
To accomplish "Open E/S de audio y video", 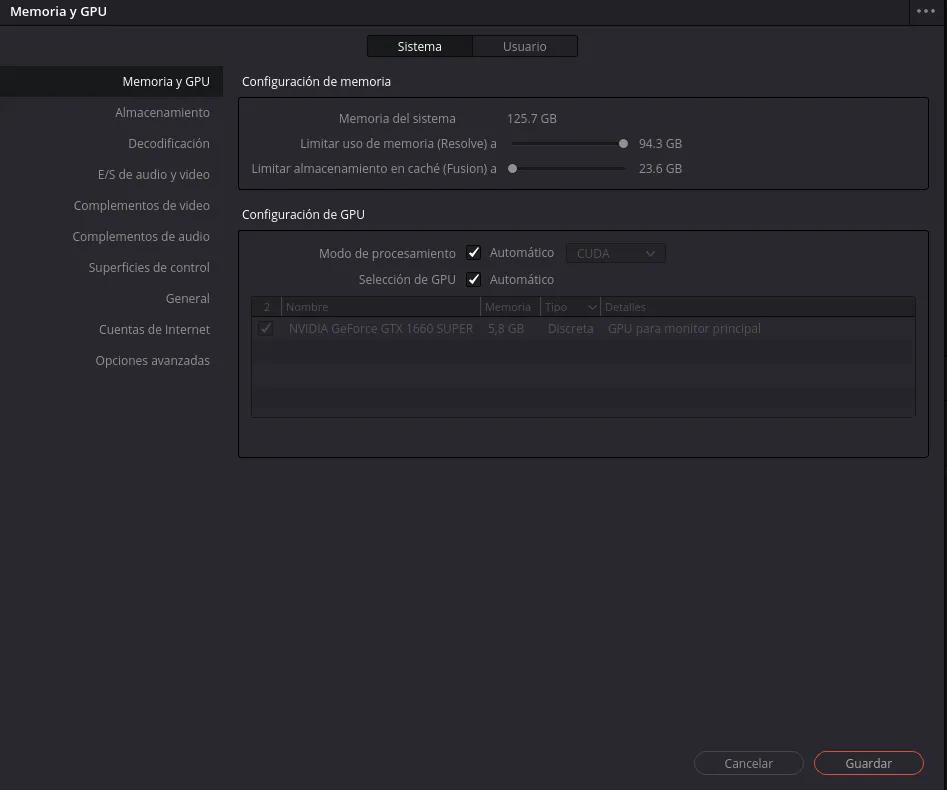I will [153, 175].
